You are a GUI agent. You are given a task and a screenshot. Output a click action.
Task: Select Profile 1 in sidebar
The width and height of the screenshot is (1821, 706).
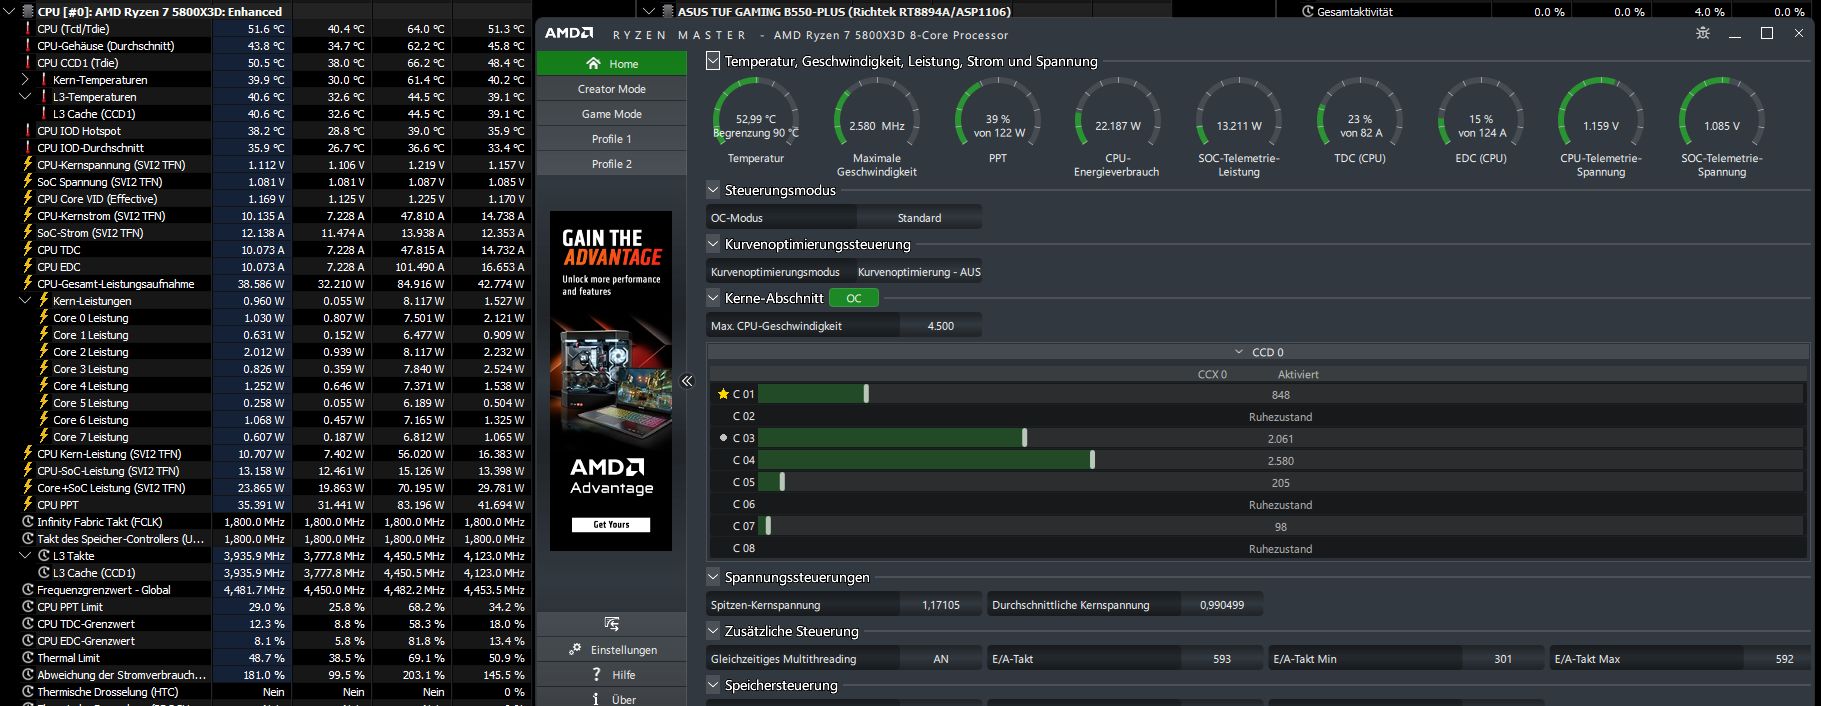(612, 139)
